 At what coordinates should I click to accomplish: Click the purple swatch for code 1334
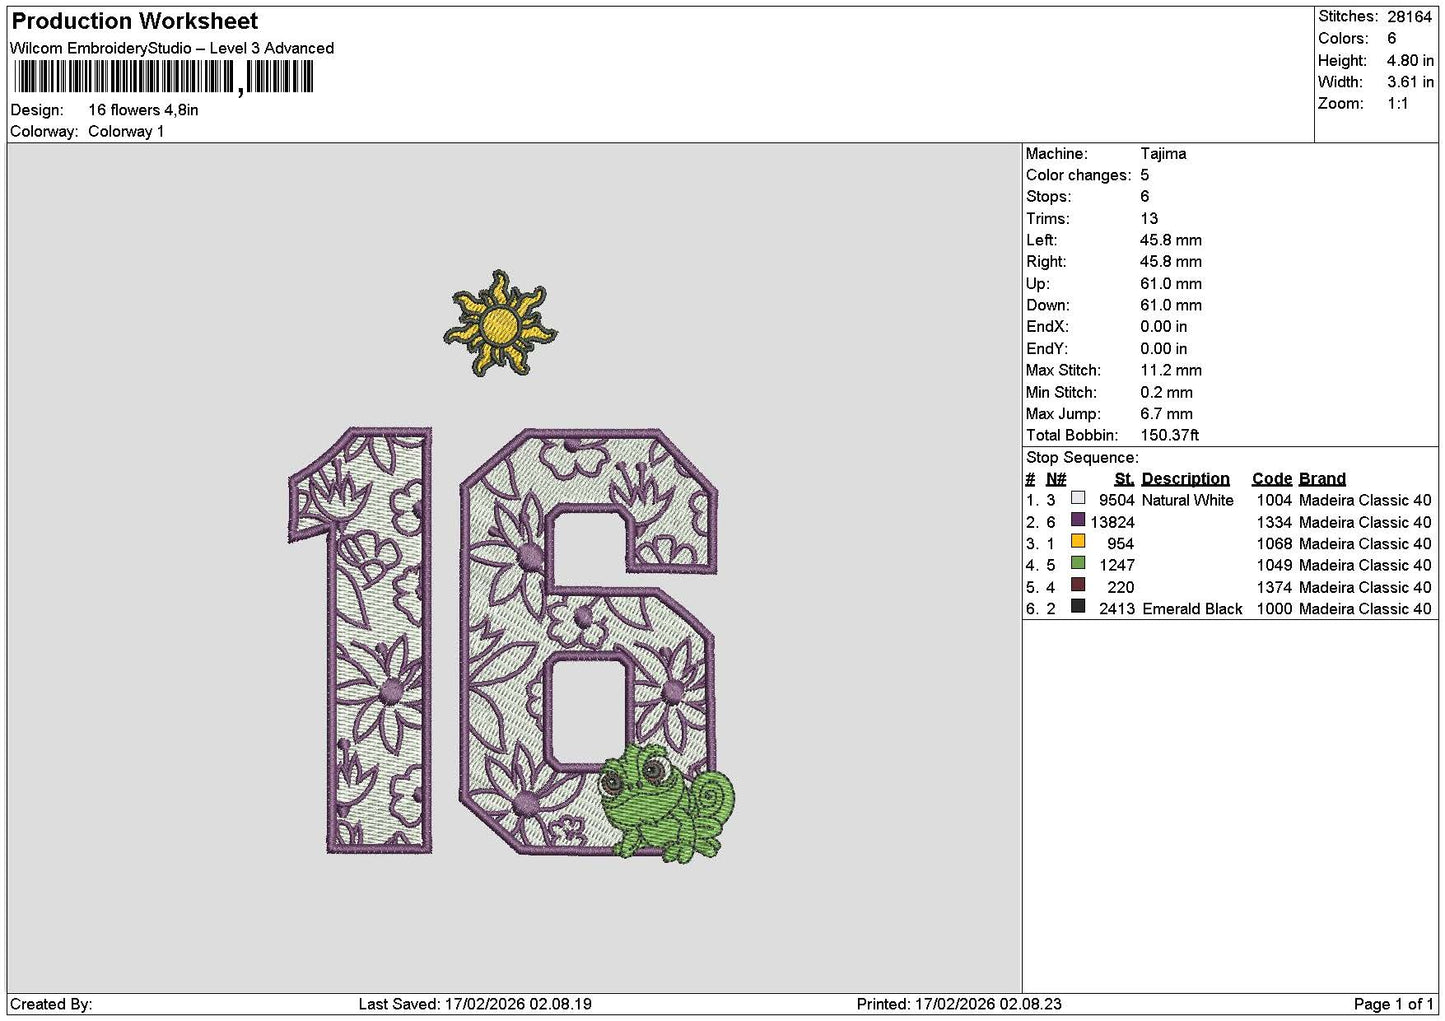pyautogui.click(x=1078, y=520)
